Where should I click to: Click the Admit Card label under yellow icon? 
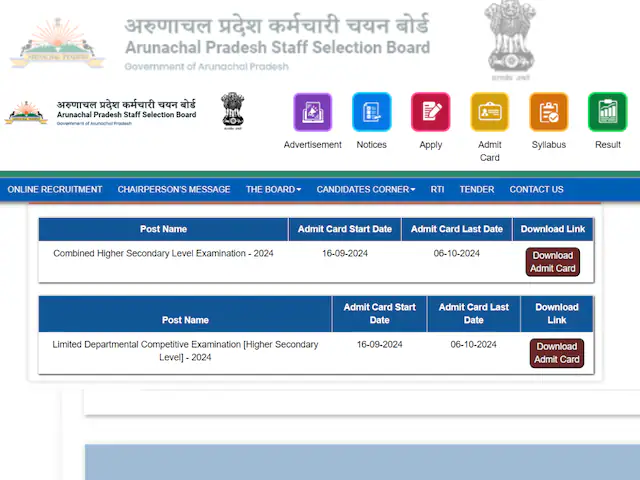(x=489, y=151)
